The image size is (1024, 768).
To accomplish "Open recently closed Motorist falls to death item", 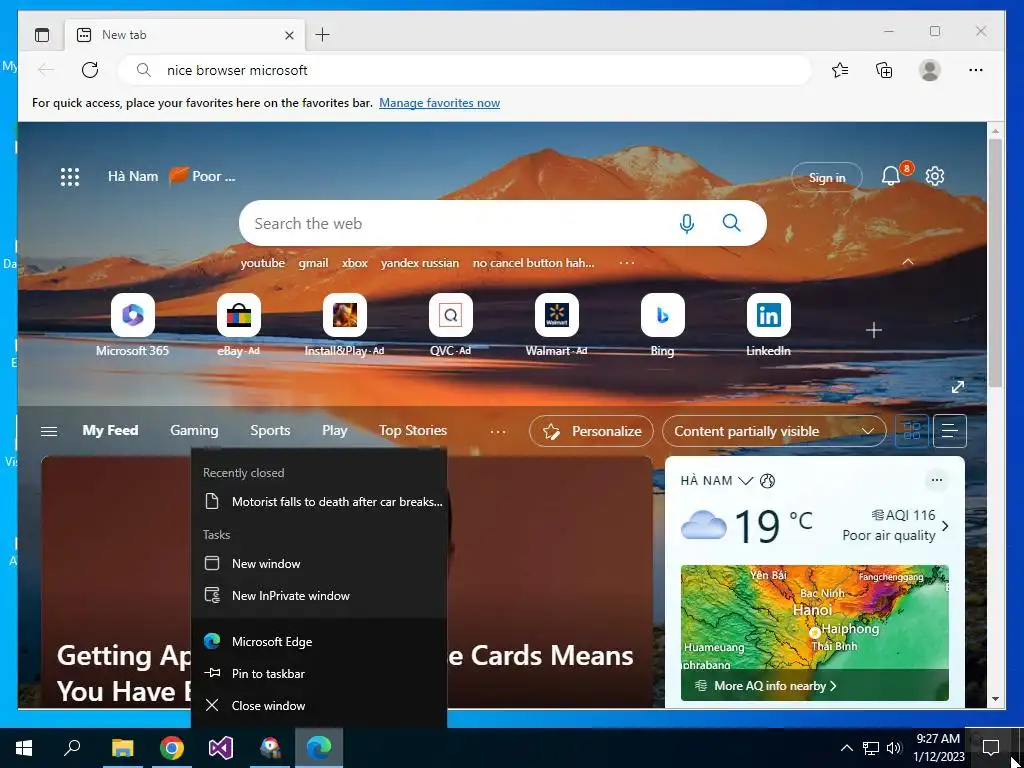I will click(319, 502).
